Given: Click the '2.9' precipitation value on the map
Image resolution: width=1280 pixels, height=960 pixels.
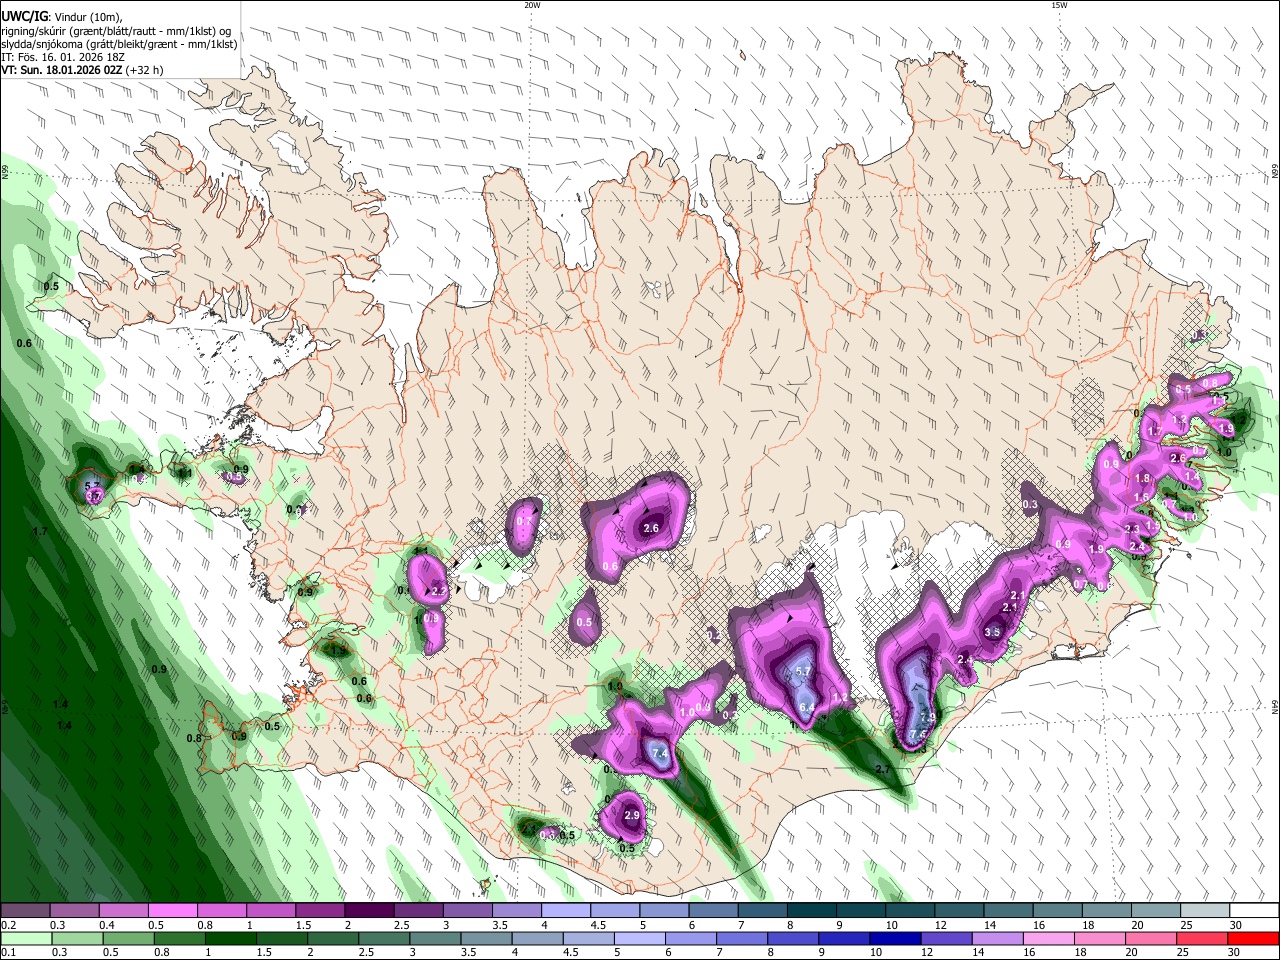Looking at the screenshot, I should [x=631, y=815].
